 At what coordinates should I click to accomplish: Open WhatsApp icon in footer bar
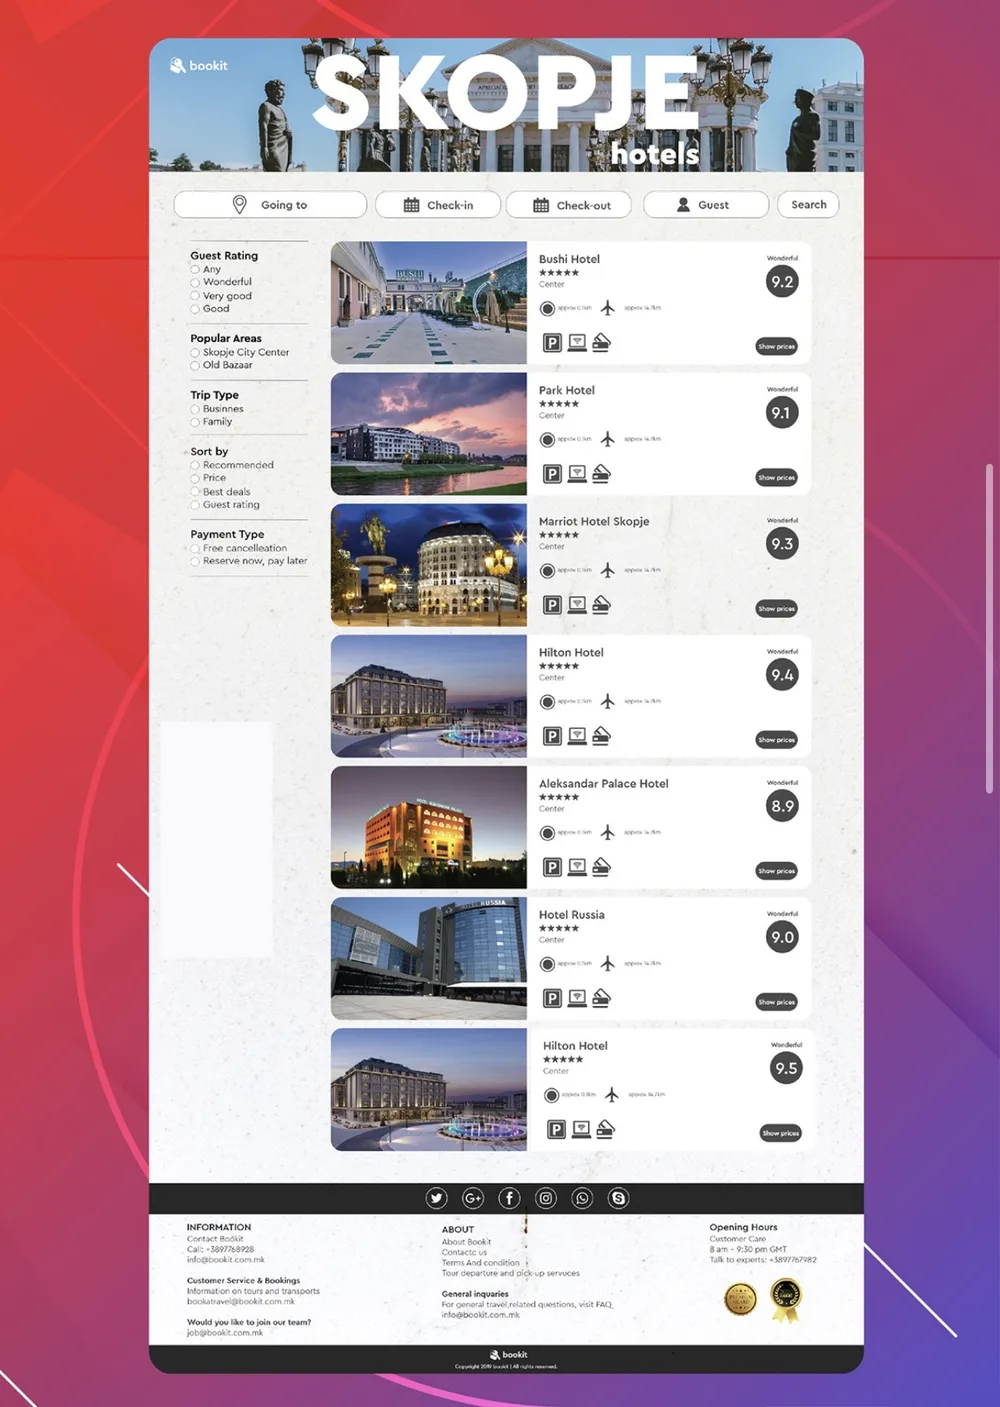point(582,1198)
